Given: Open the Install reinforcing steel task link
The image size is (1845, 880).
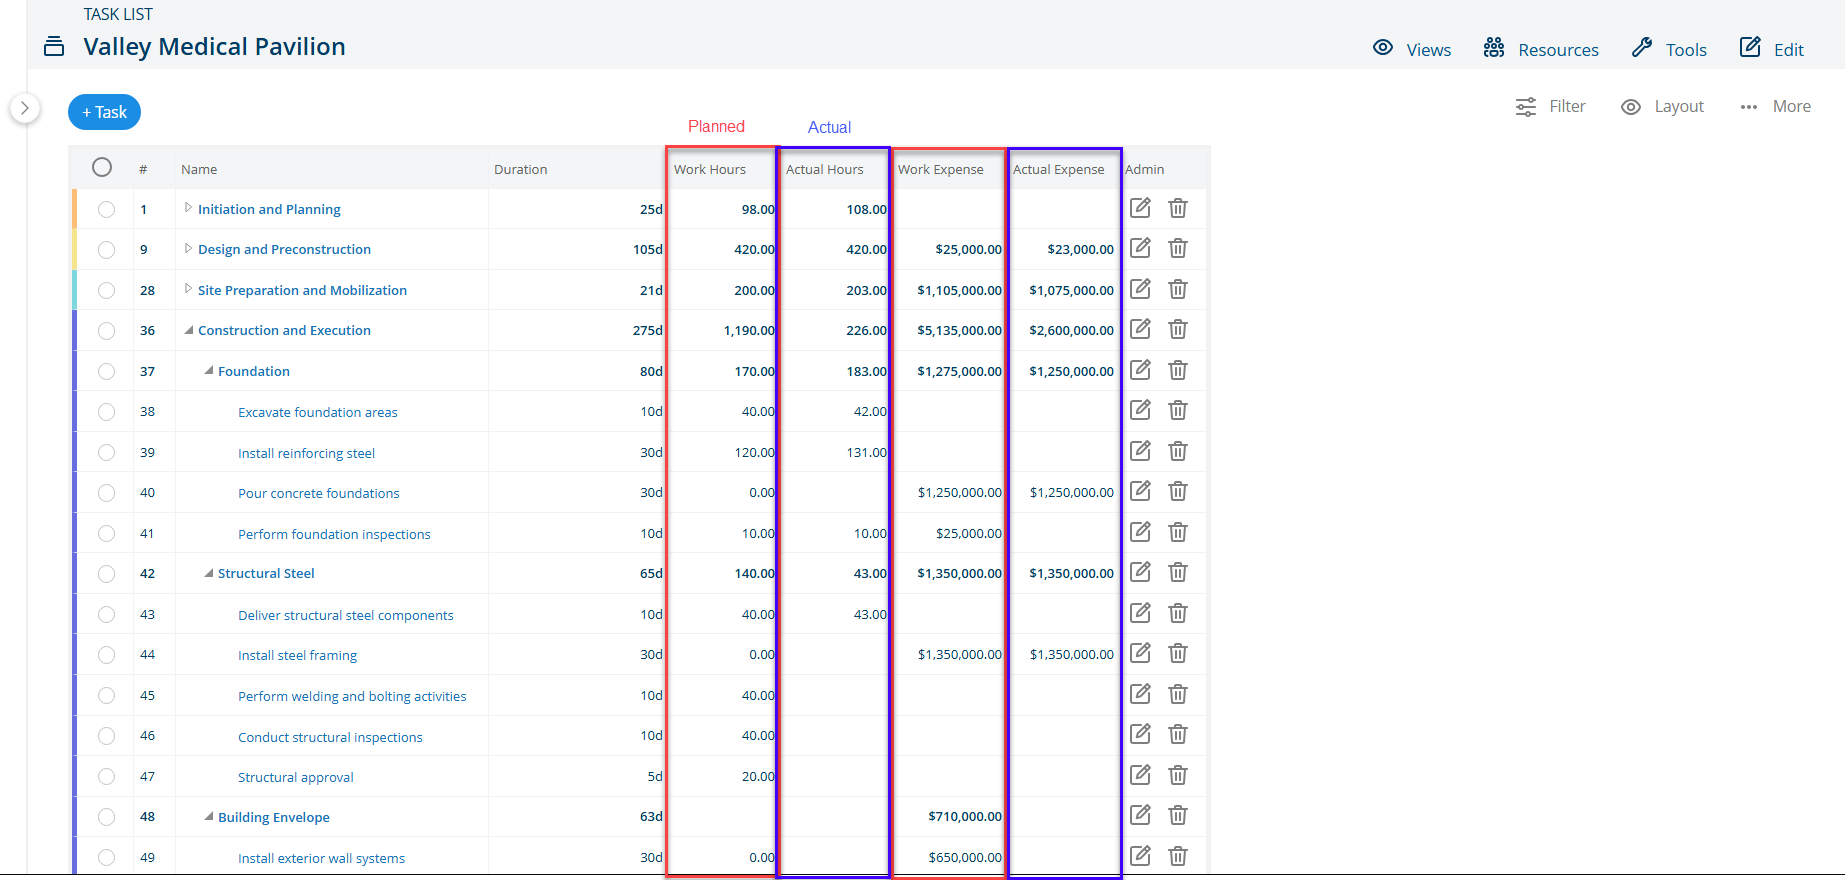Looking at the screenshot, I should click(306, 453).
